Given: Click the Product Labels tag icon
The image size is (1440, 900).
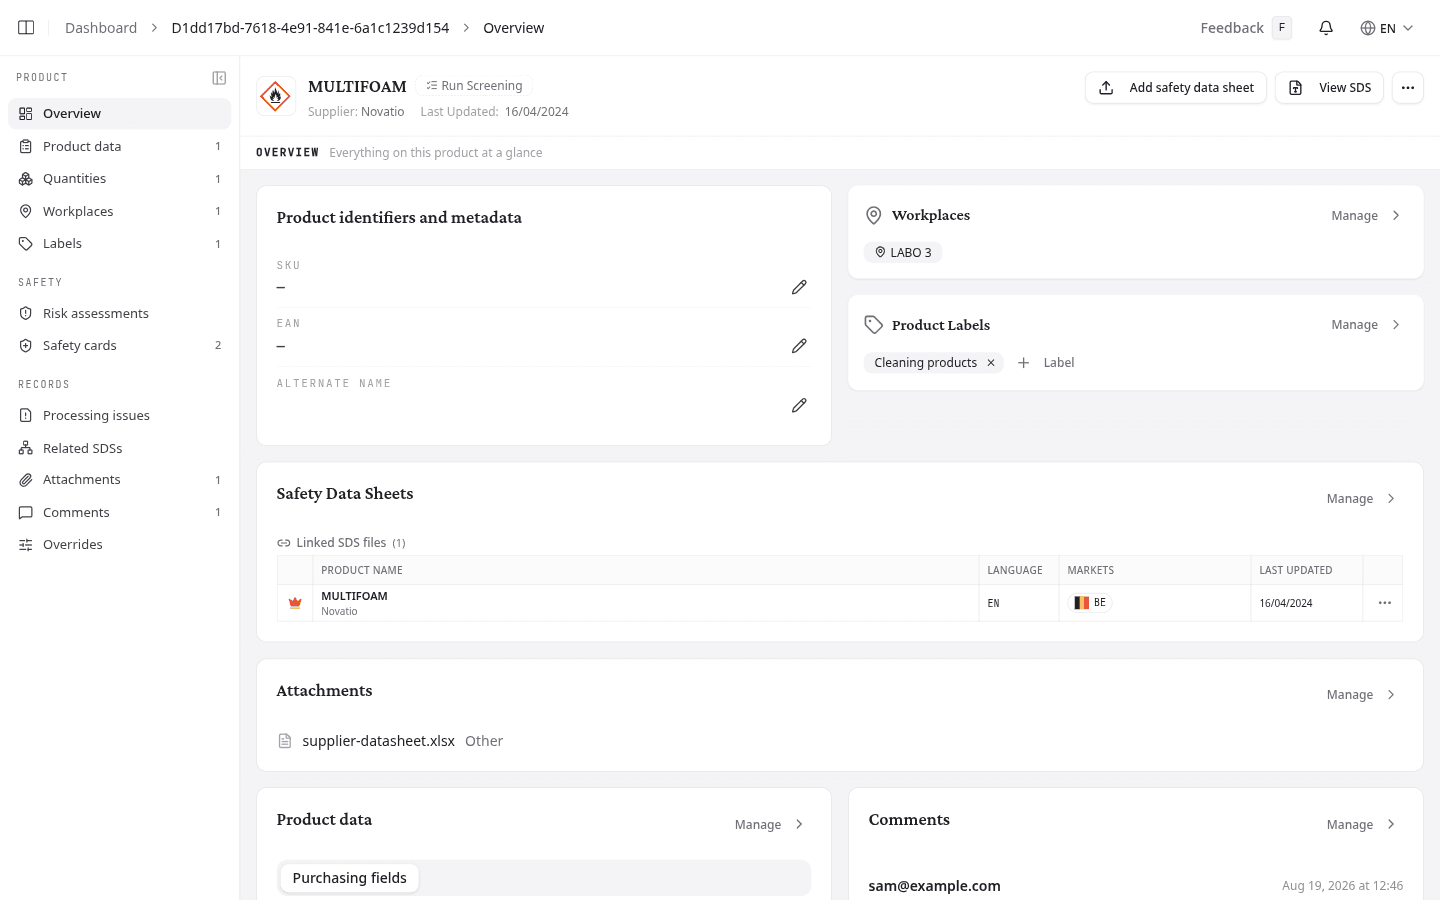Looking at the screenshot, I should click(873, 325).
